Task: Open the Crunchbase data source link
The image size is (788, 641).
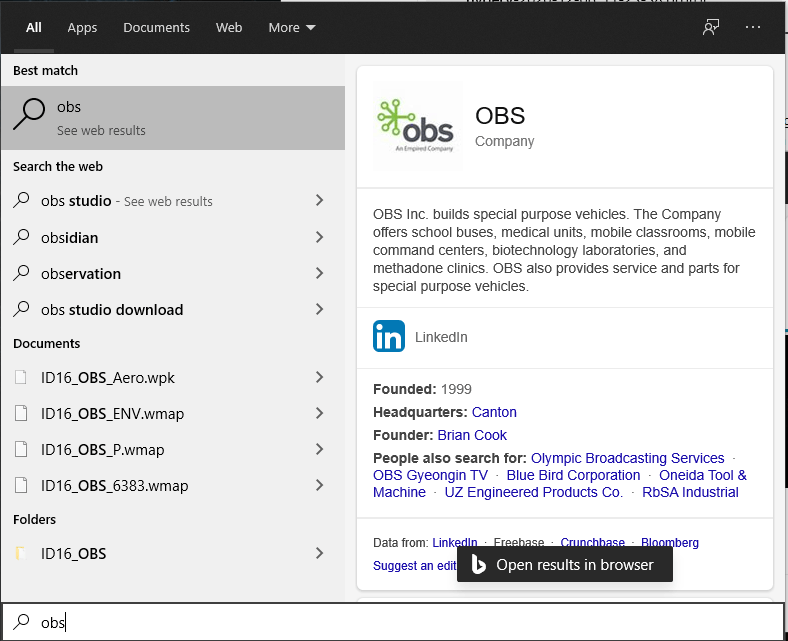Action: point(593,542)
